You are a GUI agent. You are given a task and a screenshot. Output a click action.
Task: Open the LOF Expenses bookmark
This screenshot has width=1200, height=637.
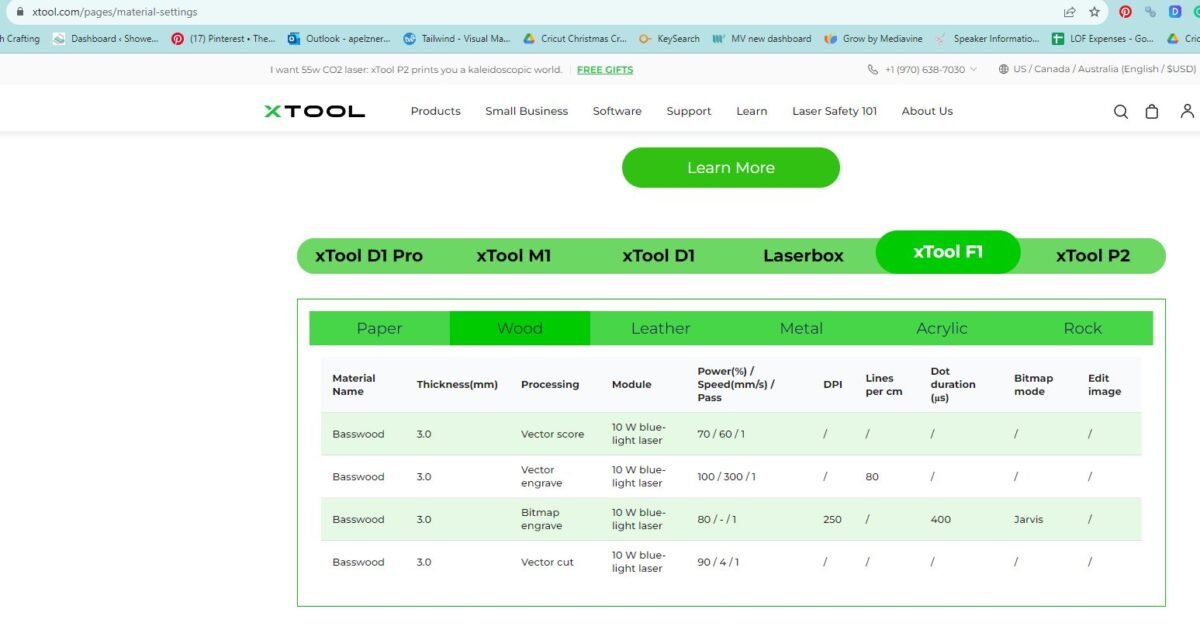point(1103,39)
